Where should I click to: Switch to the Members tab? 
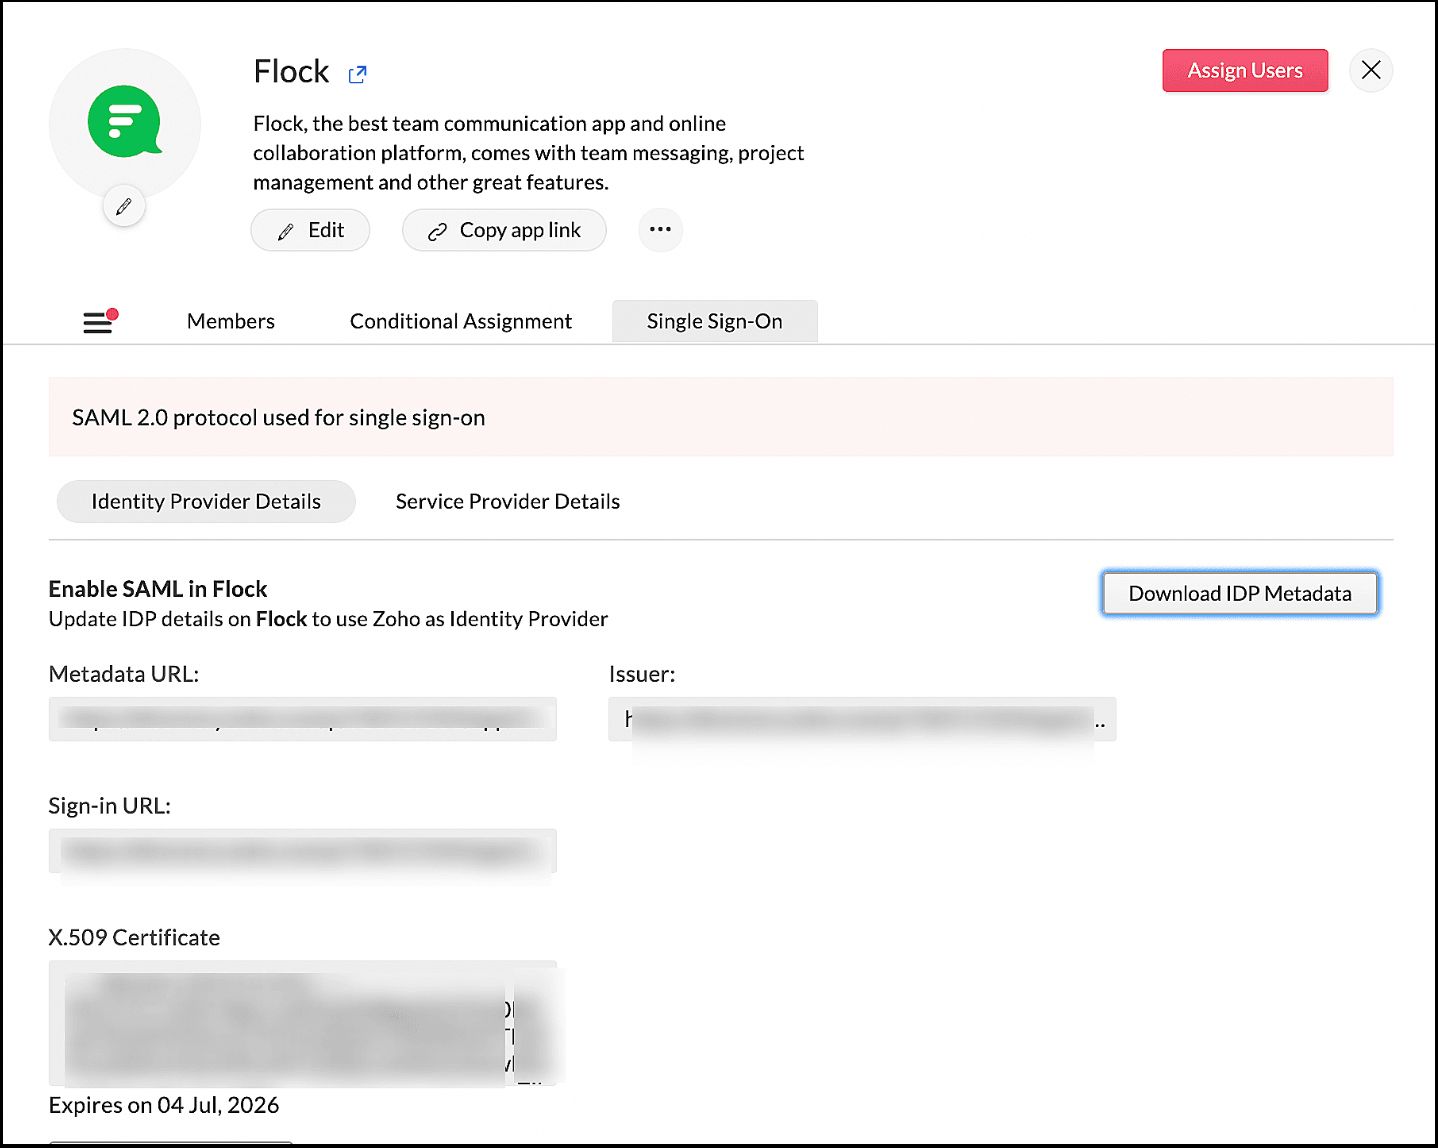tap(230, 321)
